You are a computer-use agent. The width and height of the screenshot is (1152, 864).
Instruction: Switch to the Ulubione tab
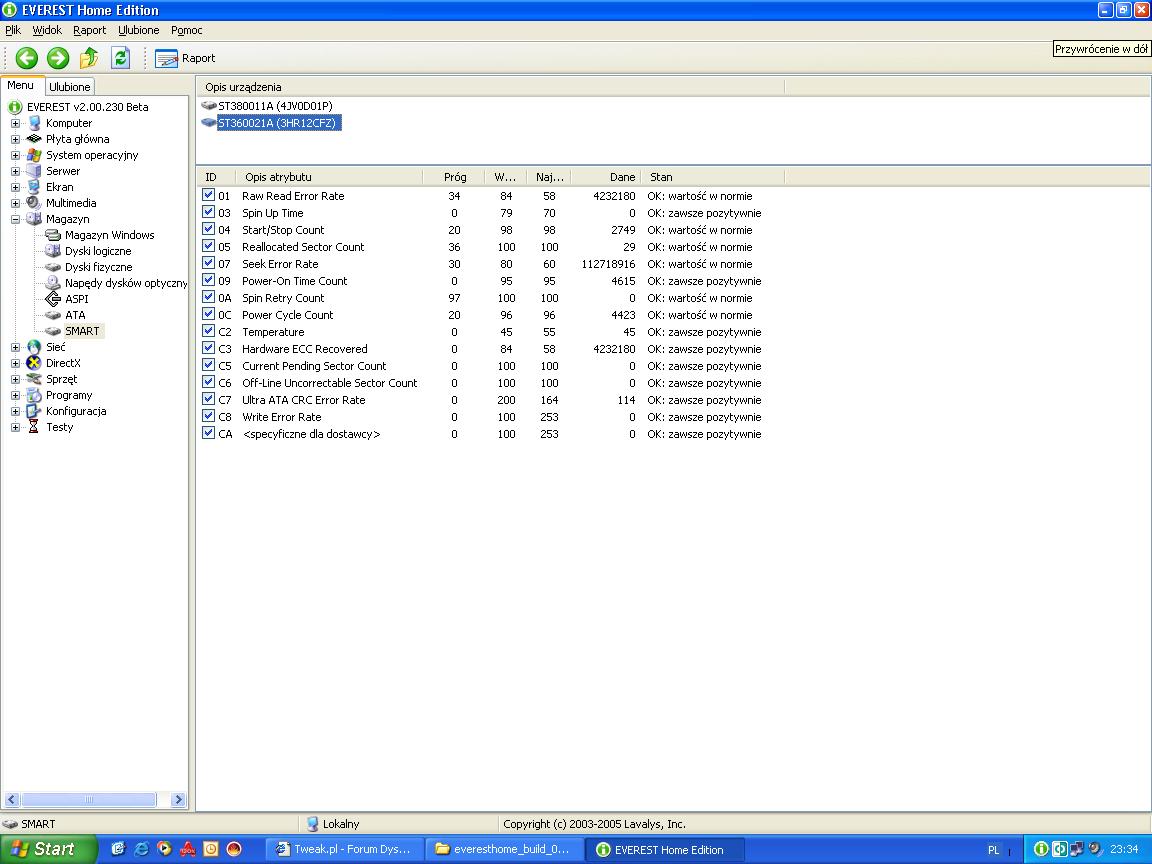pos(70,87)
